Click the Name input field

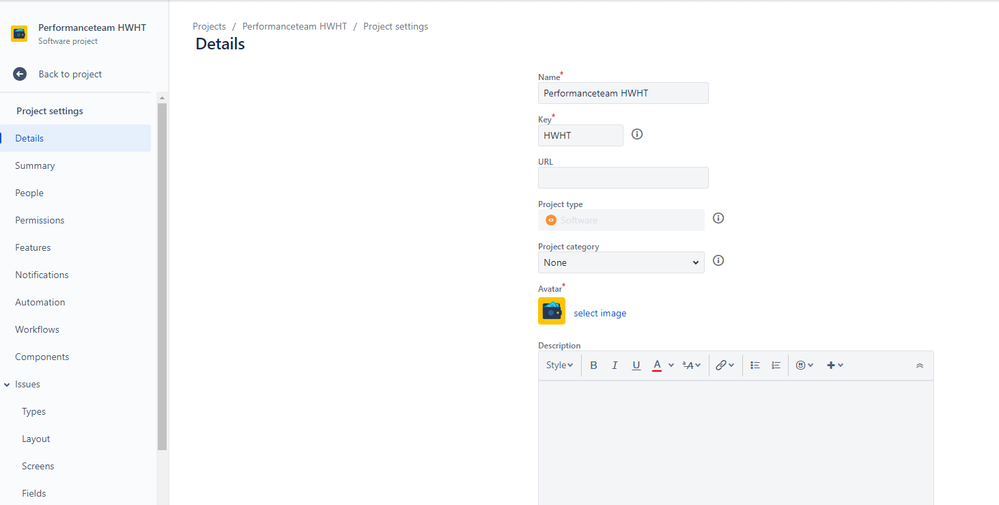[x=623, y=93]
